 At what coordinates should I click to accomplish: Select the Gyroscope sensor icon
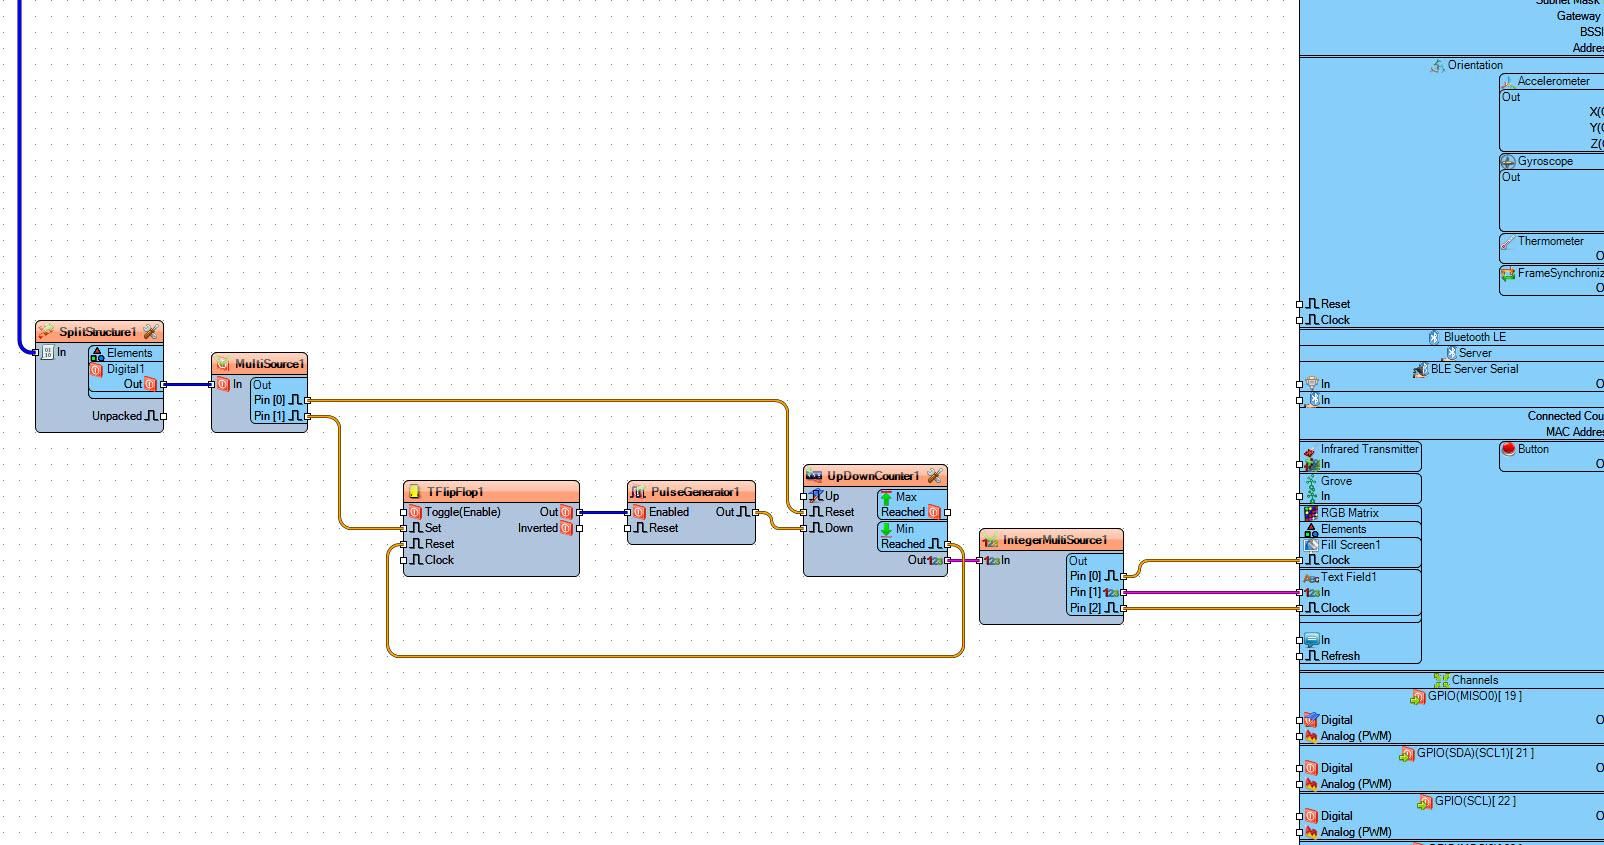tap(1508, 161)
